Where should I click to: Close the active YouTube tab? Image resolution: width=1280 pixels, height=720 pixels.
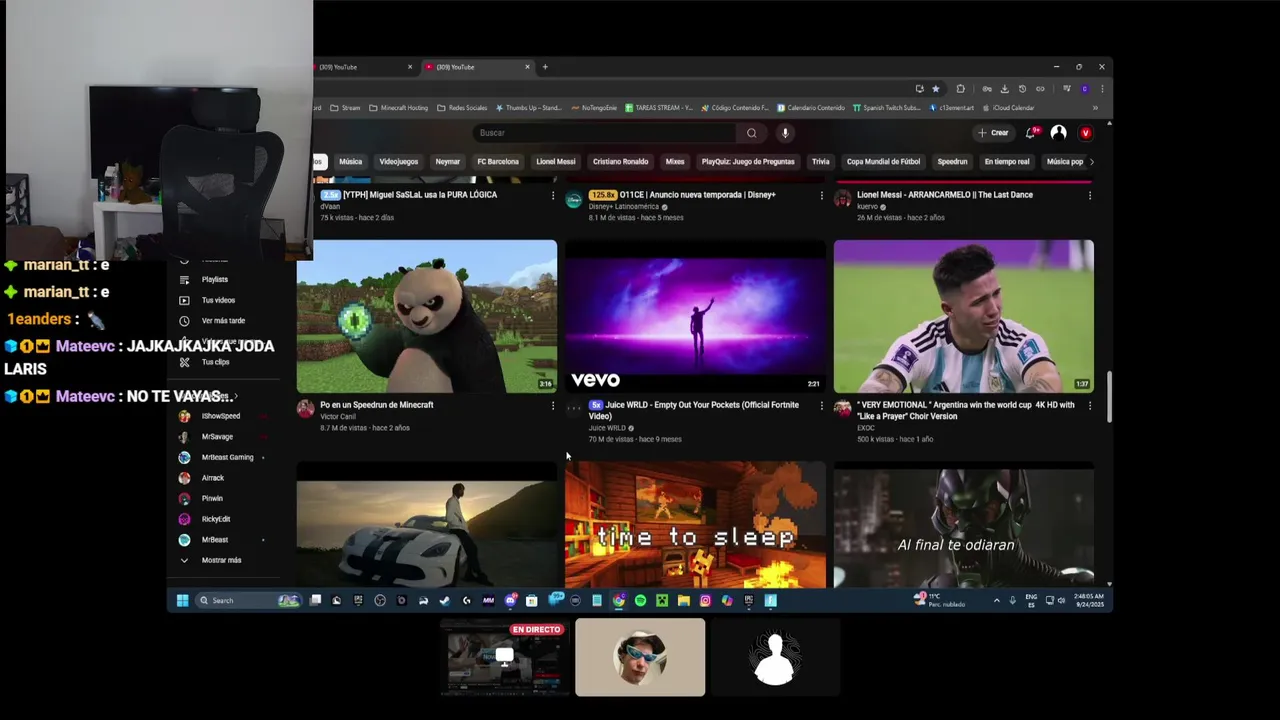527,67
